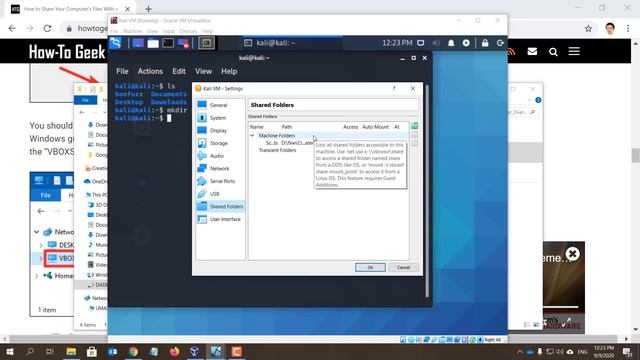Click the Kali panel lock screen icon
The height and width of the screenshot is (360, 640).
pos(485,43)
